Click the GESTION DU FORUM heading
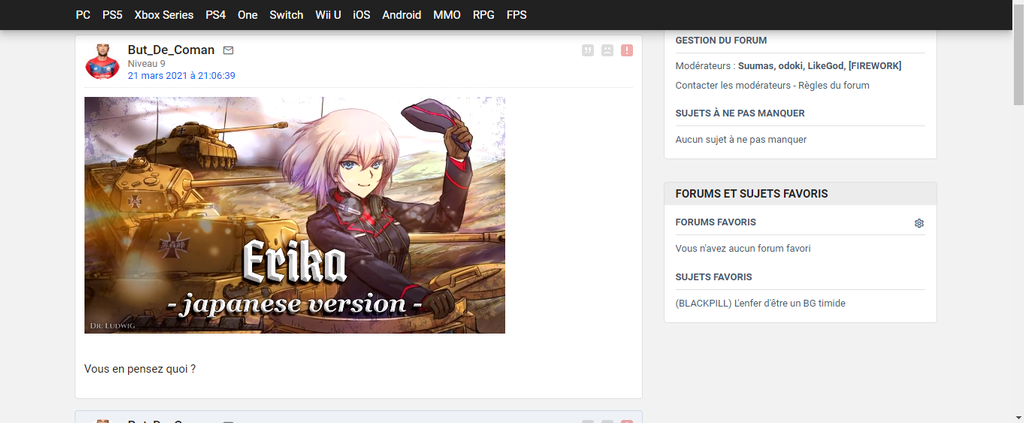Image resolution: width=1024 pixels, height=423 pixels. click(x=721, y=40)
